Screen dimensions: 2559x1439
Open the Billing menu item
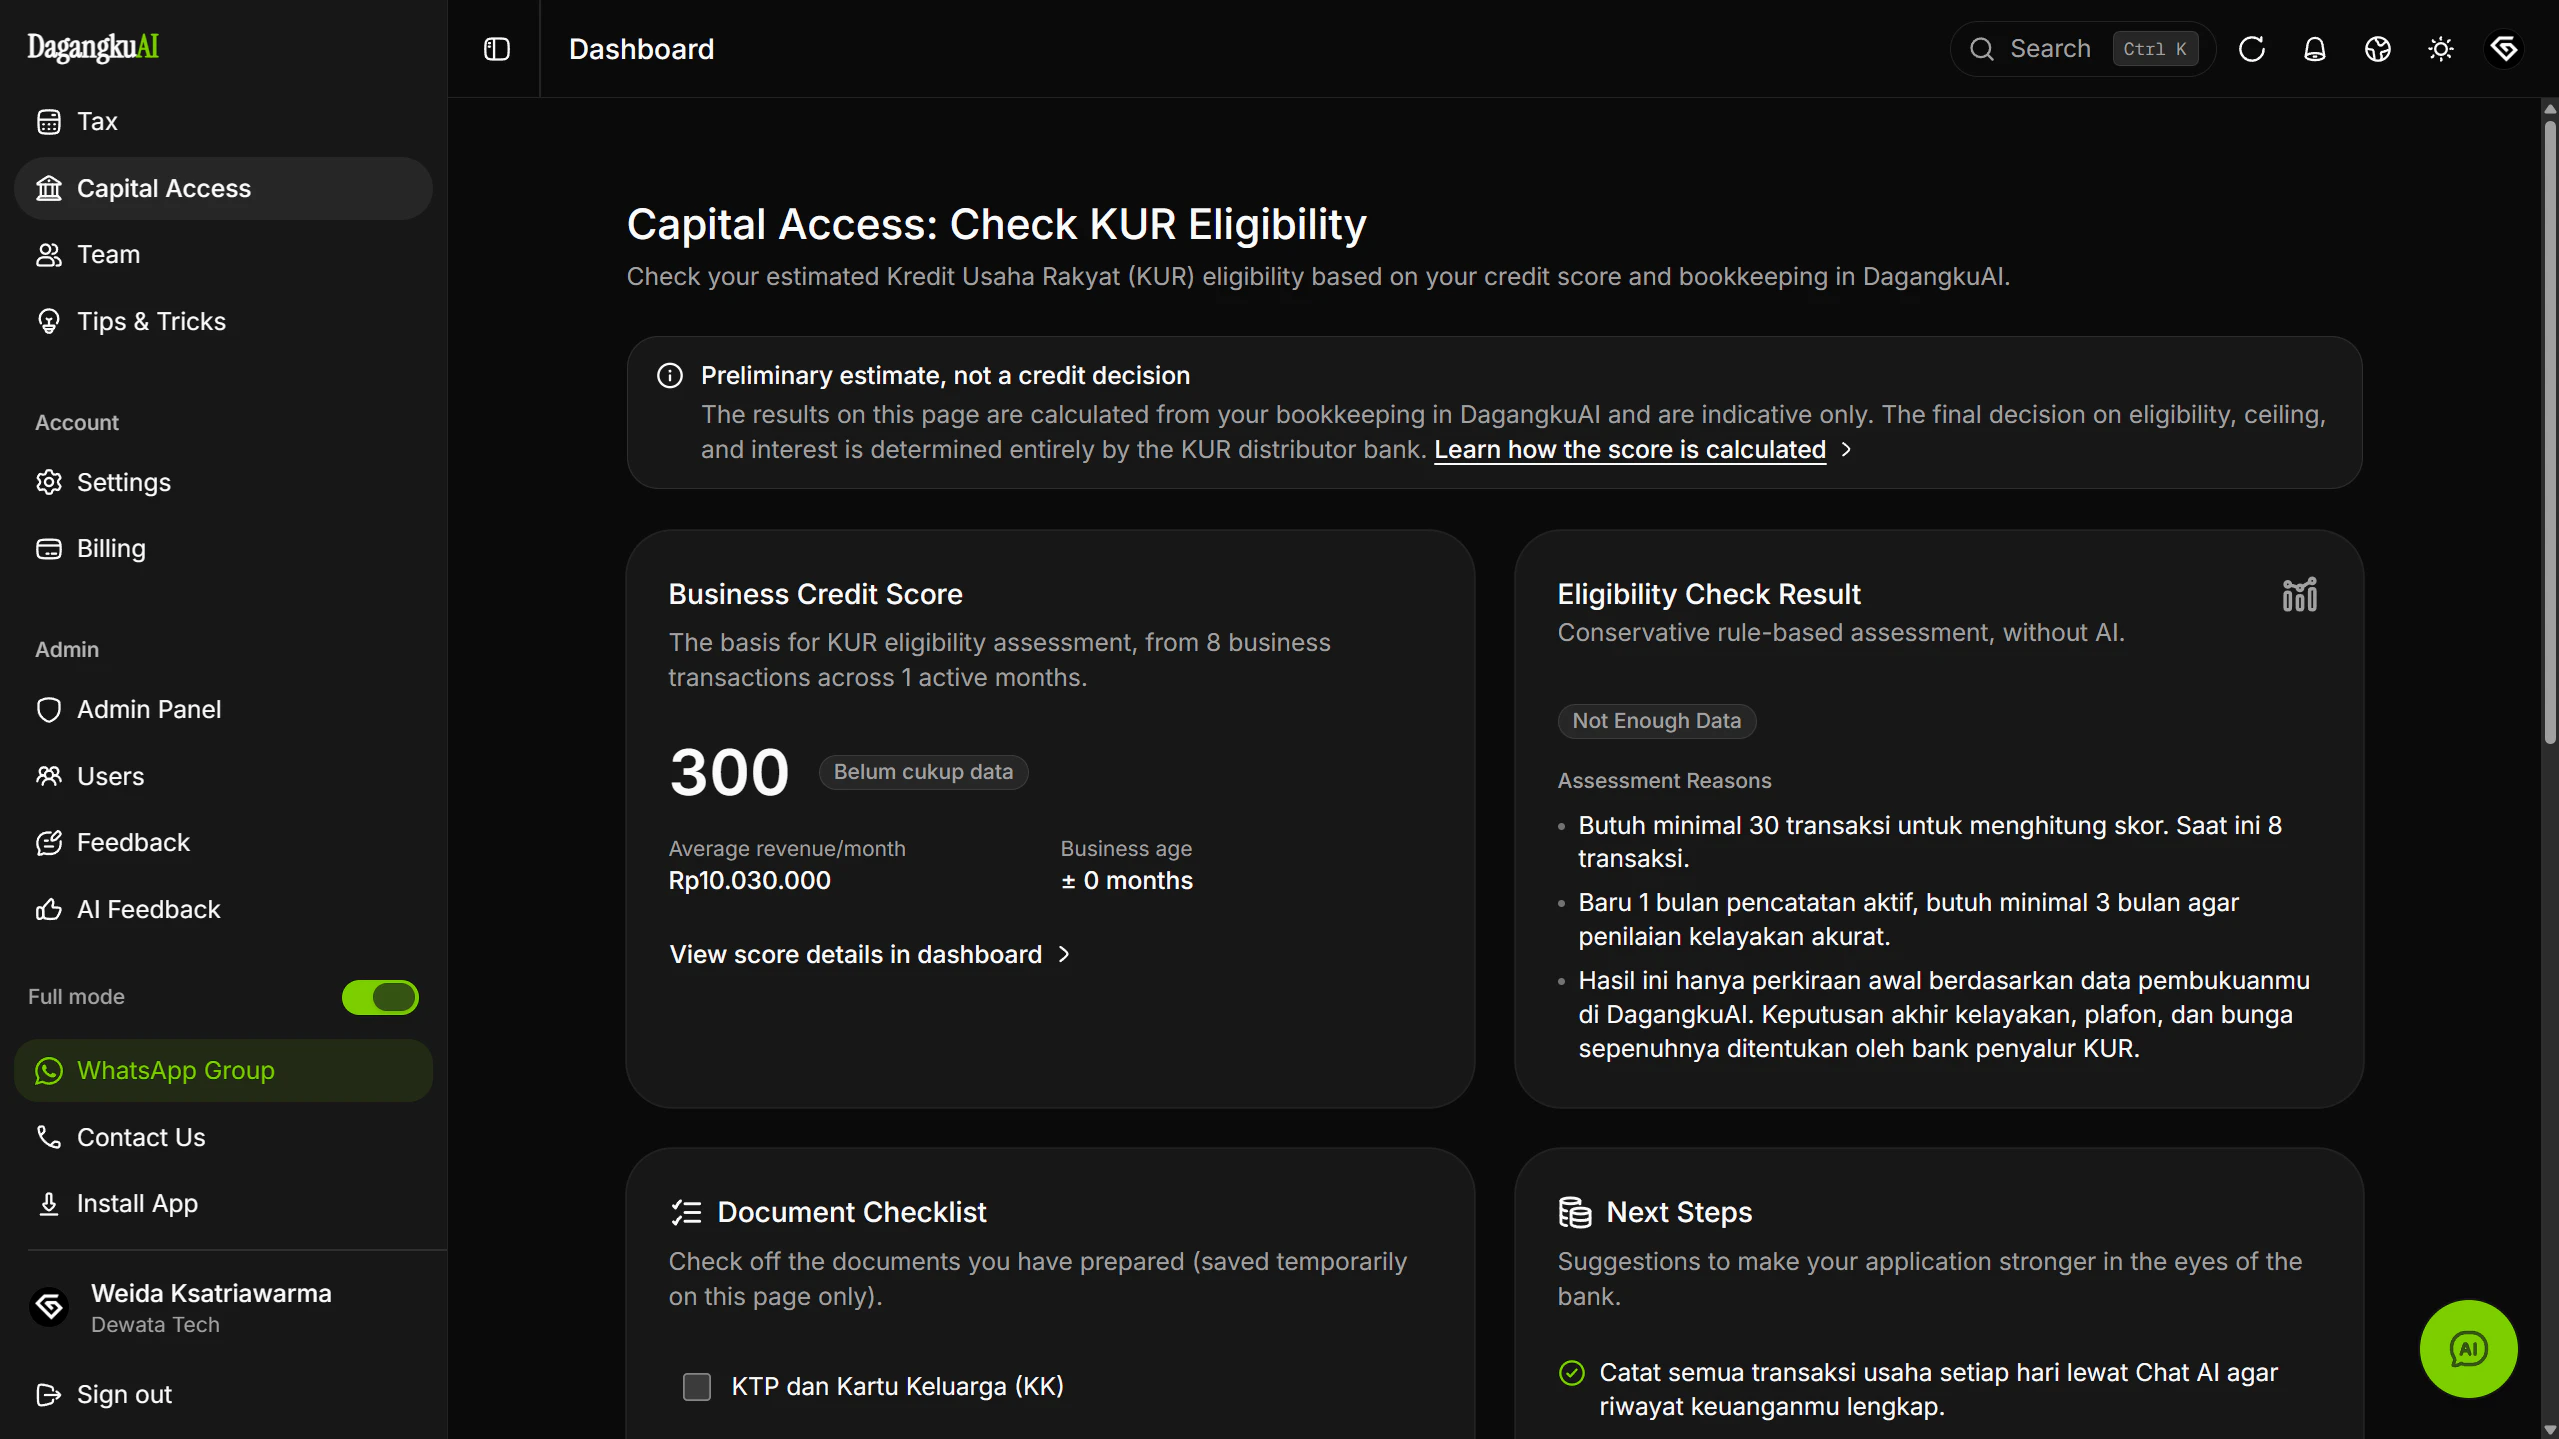(223, 549)
